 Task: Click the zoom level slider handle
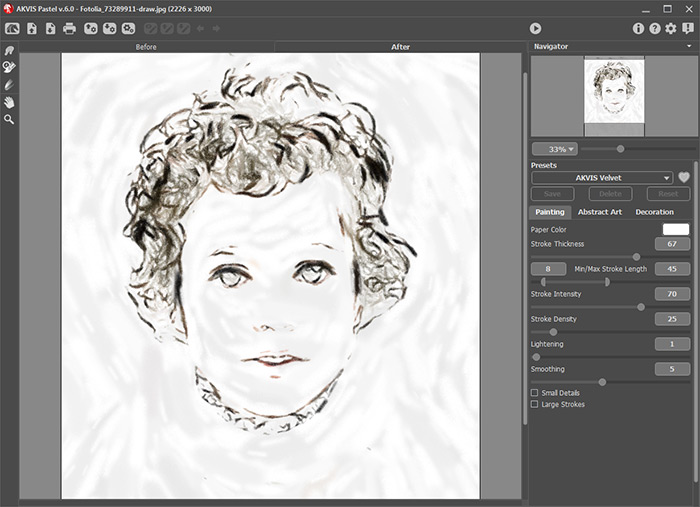coord(621,149)
